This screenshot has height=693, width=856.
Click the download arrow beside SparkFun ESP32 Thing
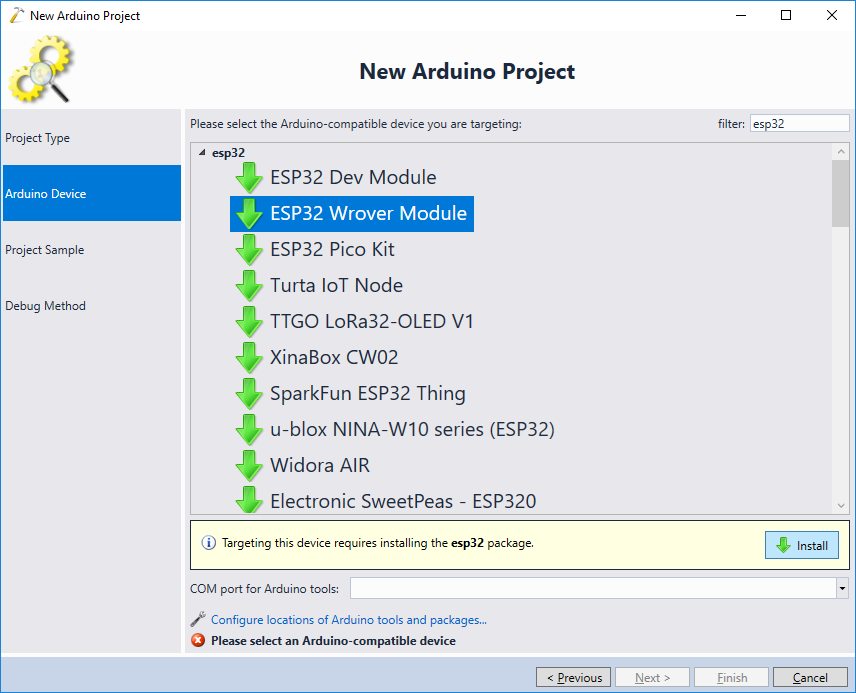[x=249, y=394]
